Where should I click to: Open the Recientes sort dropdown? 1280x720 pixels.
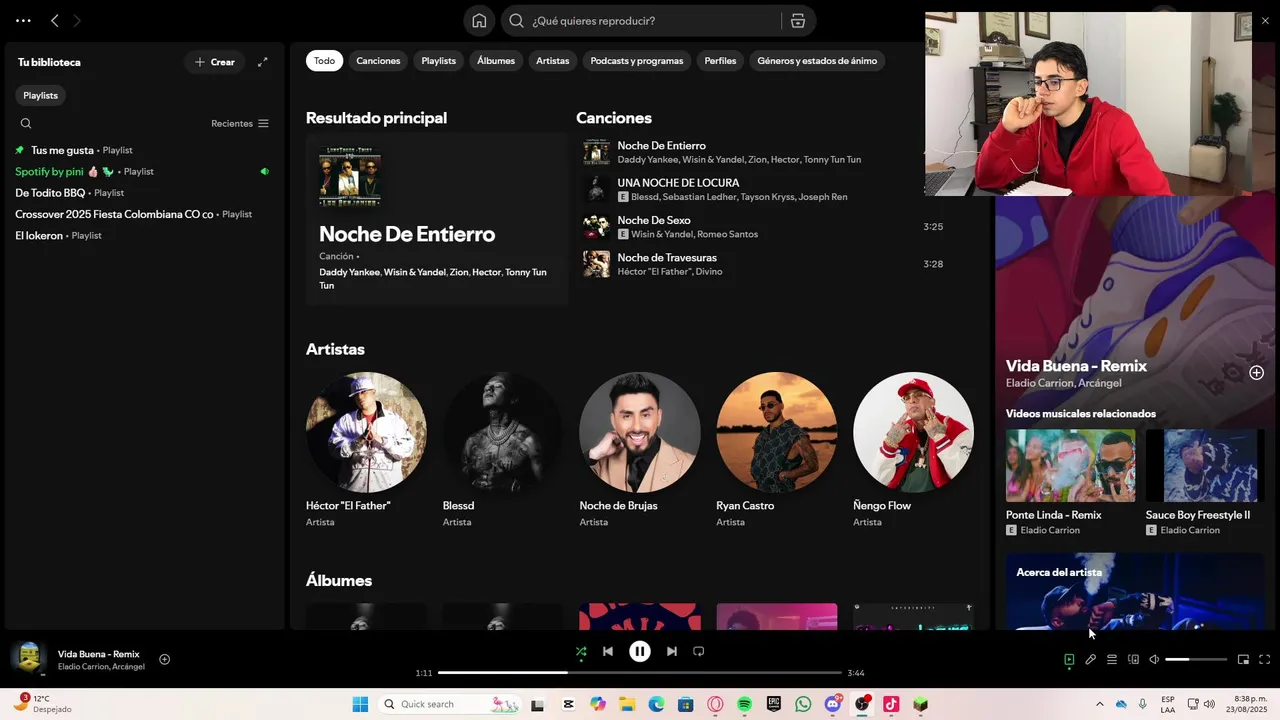point(240,124)
